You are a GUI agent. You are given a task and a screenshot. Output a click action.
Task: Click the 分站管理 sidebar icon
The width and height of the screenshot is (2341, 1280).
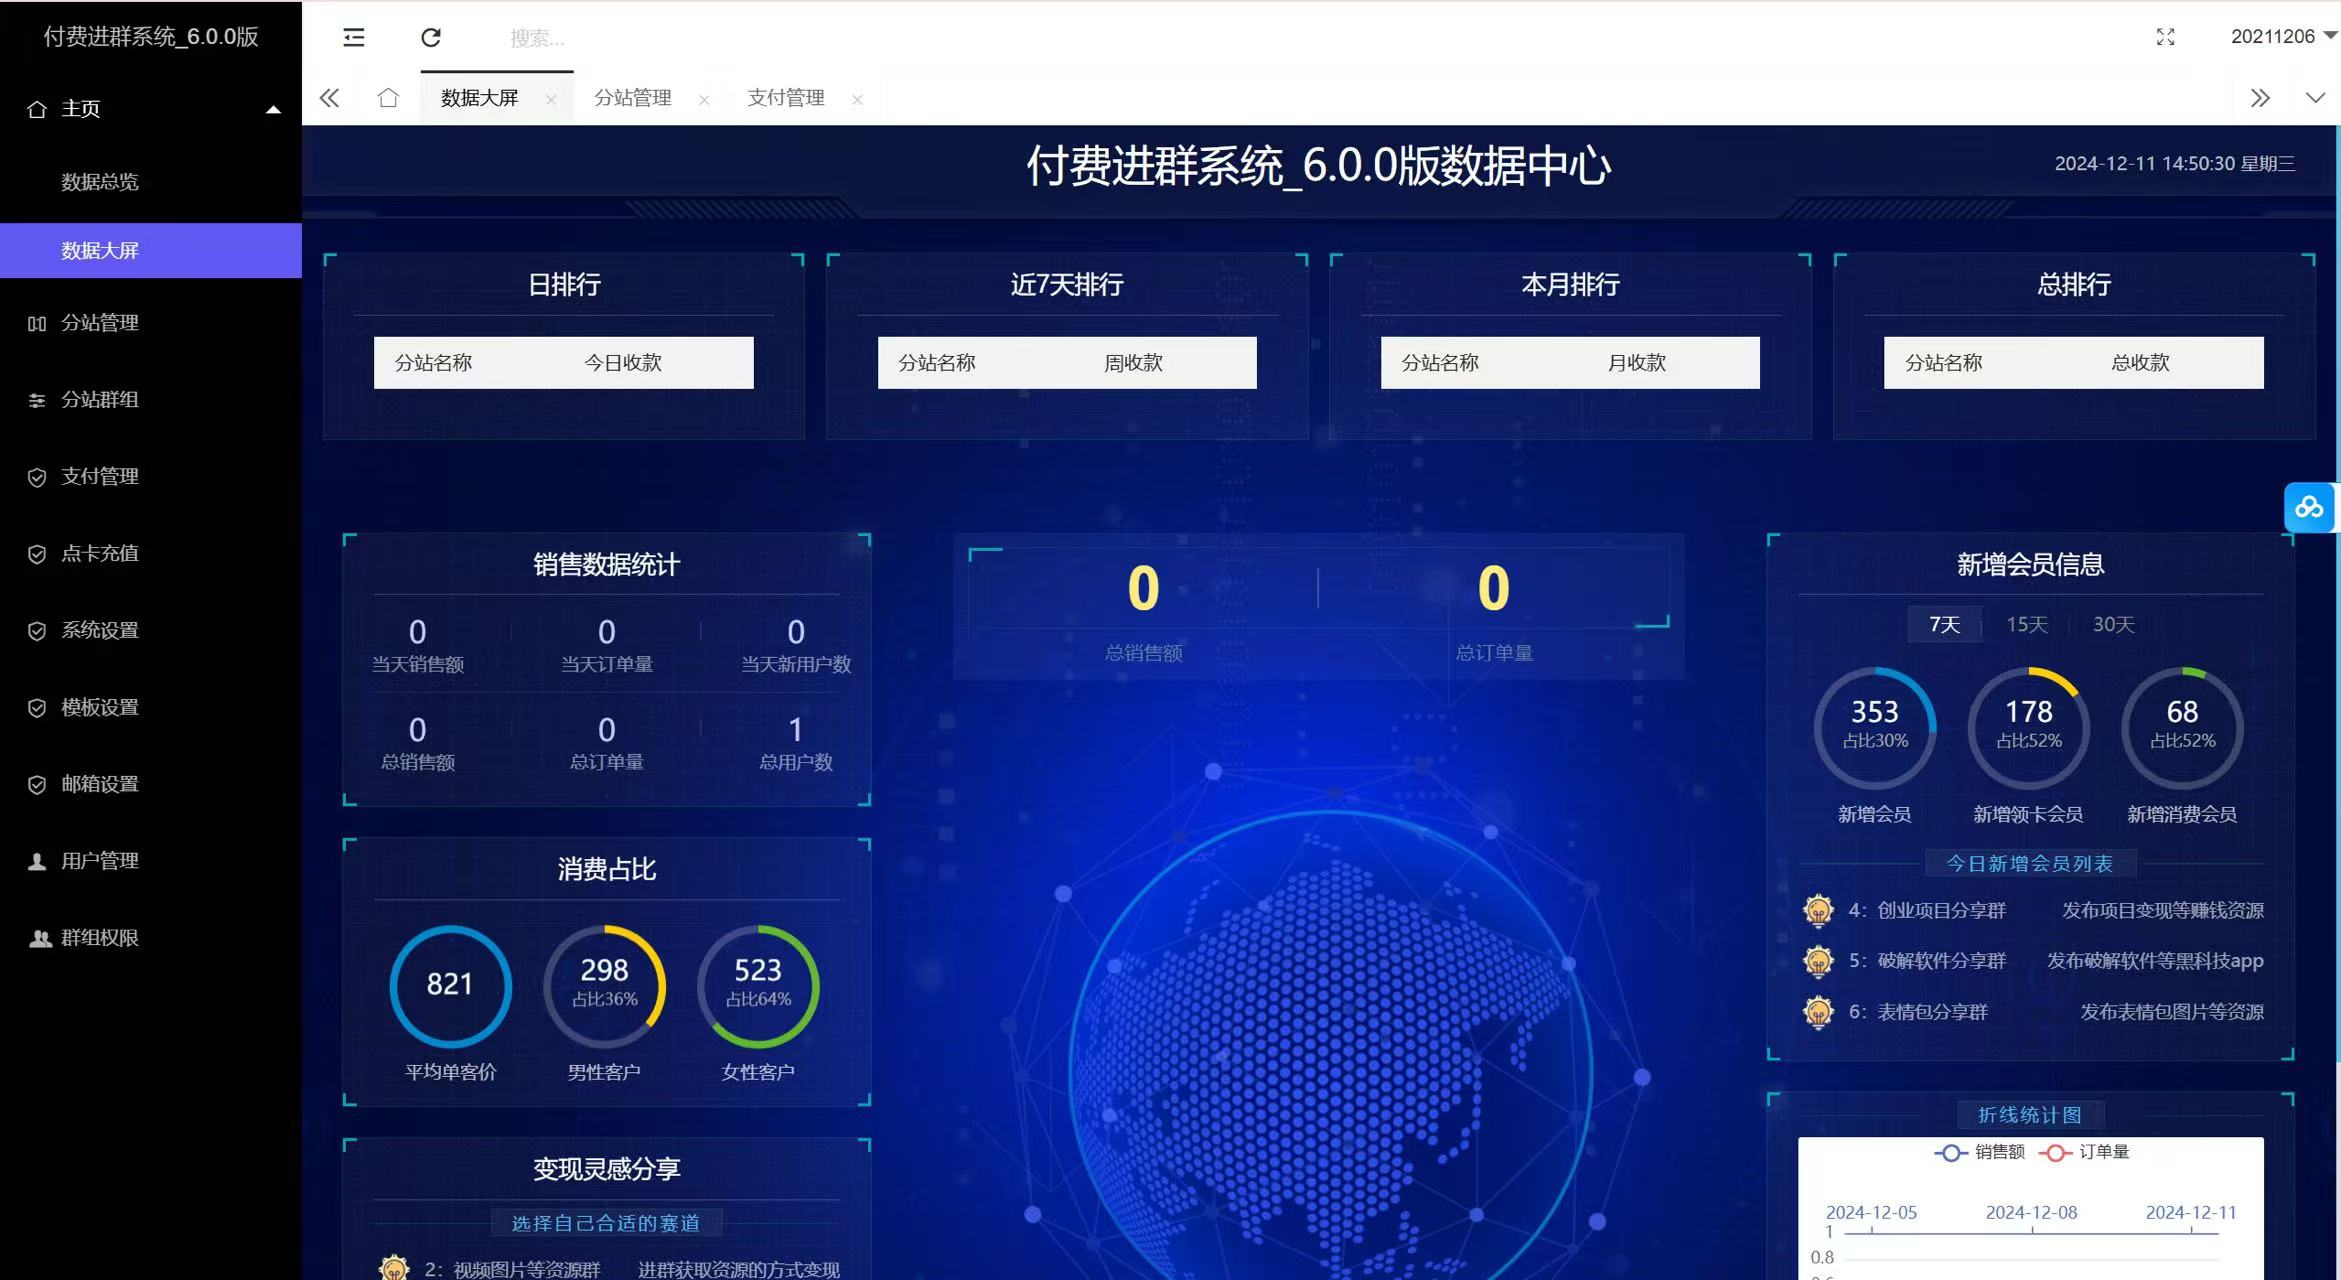37,323
